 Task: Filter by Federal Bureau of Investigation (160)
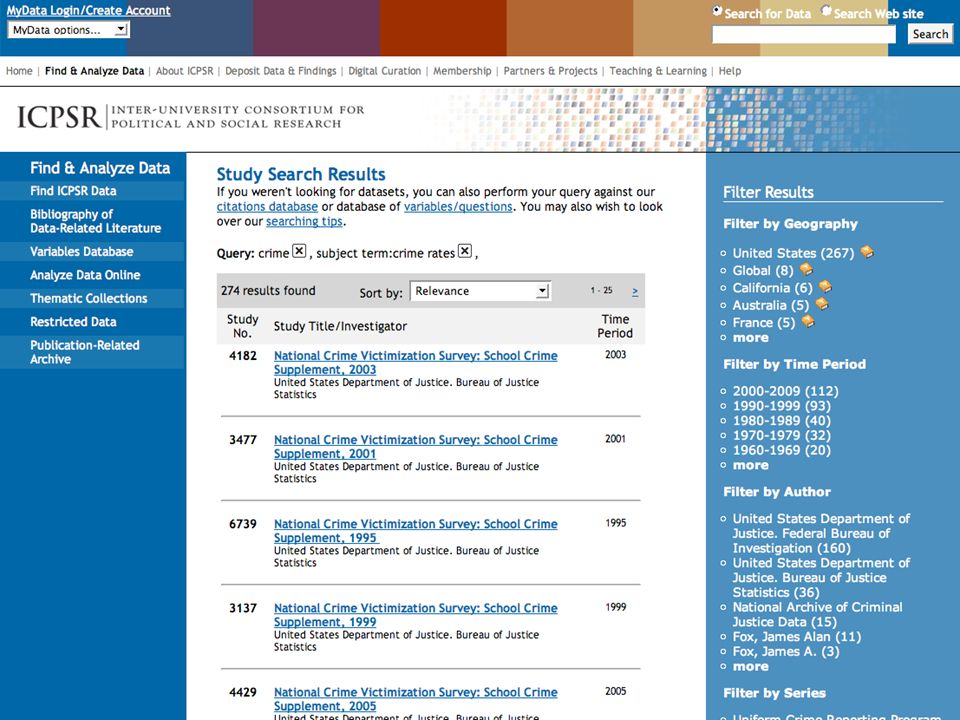[821, 533]
